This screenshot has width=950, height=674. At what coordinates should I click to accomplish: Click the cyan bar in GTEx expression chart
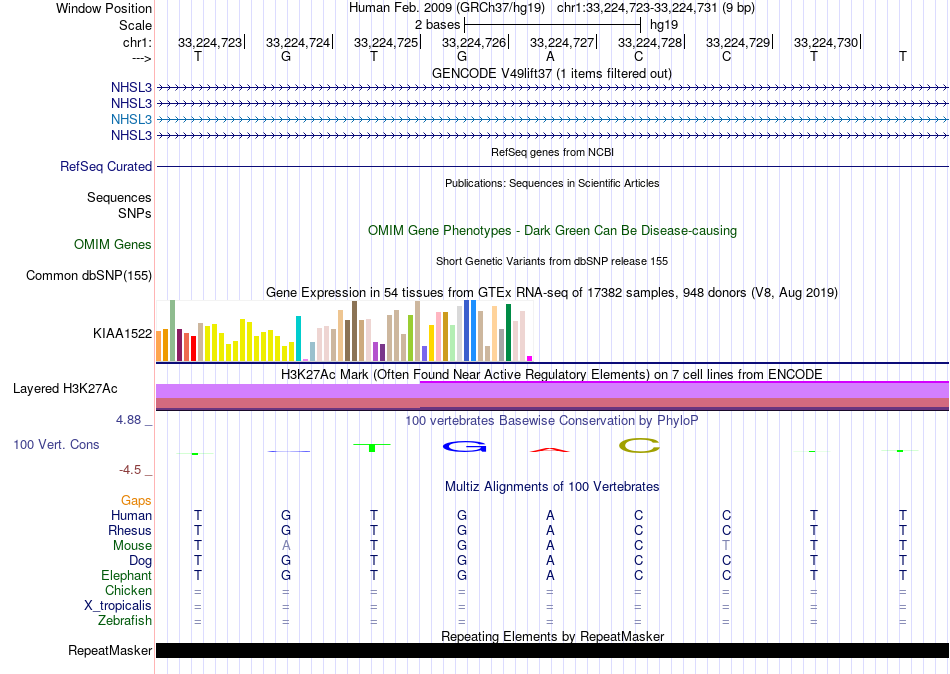(x=299, y=338)
